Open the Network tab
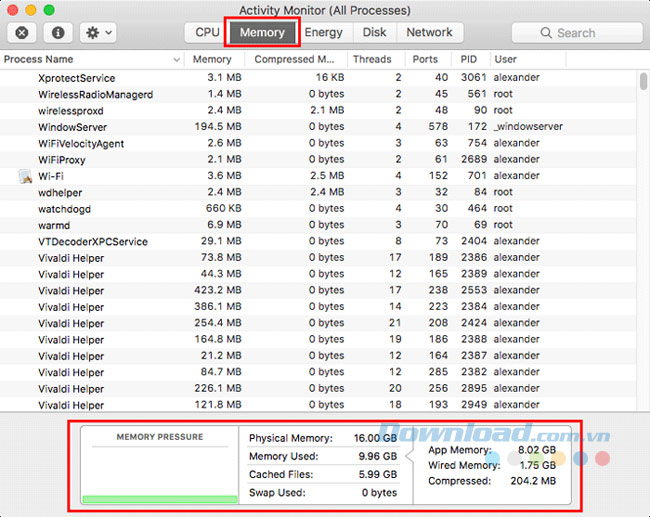This screenshot has height=517, width=650. pos(429,32)
